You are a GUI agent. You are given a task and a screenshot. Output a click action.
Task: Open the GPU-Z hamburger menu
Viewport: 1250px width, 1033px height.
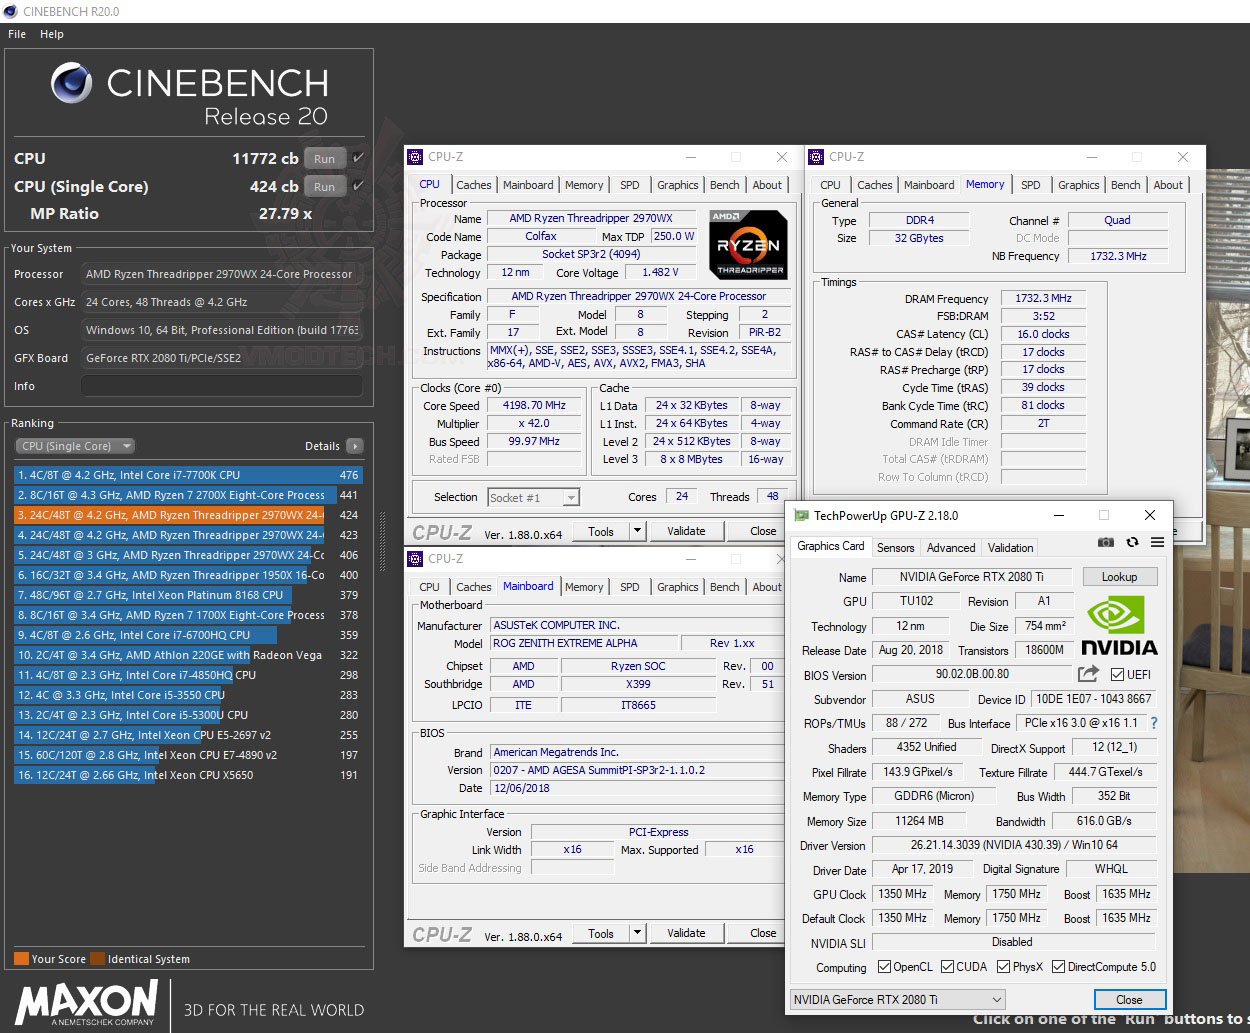coord(1158,541)
